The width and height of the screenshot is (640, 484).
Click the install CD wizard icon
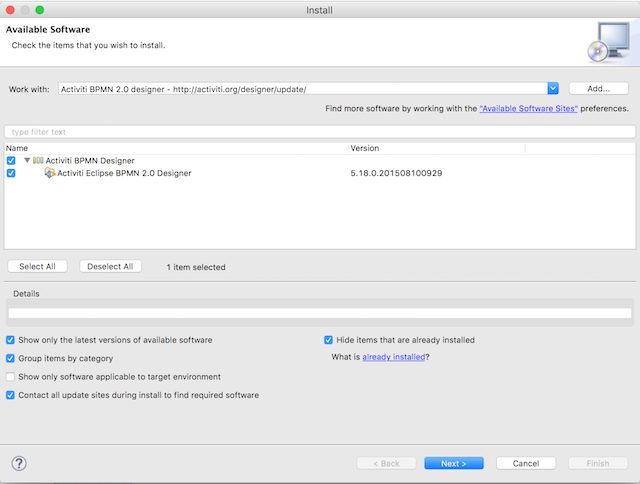(x=609, y=41)
